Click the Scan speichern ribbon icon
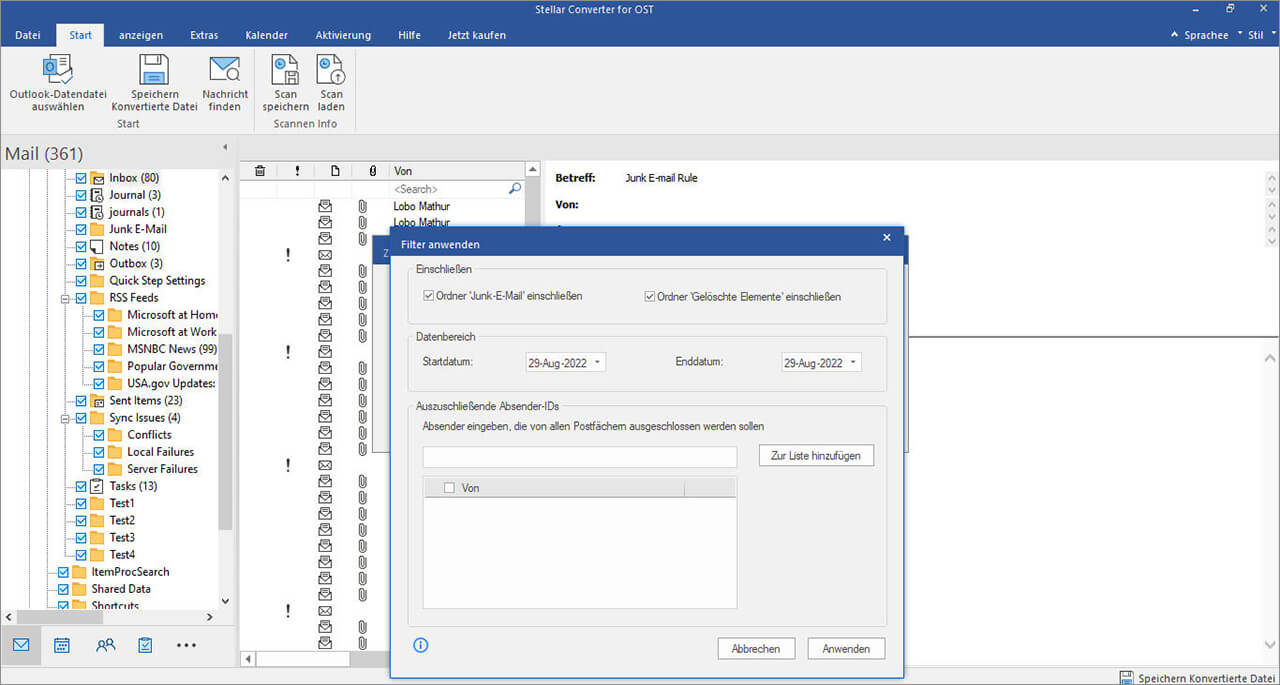Screen dimensions: 1280x685 (285, 69)
